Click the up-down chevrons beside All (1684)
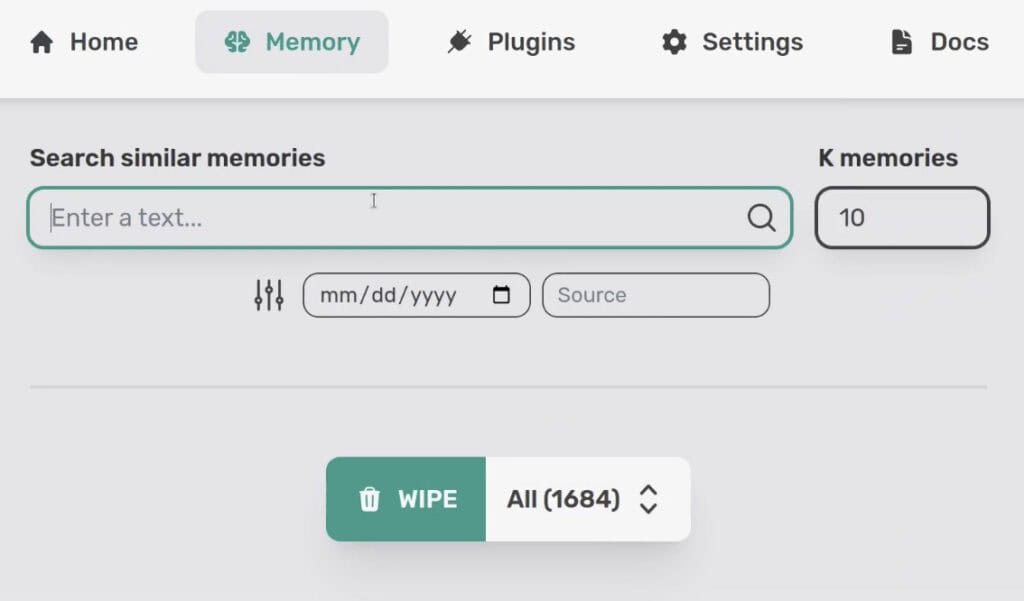Image resolution: width=1024 pixels, height=601 pixels. 648,499
